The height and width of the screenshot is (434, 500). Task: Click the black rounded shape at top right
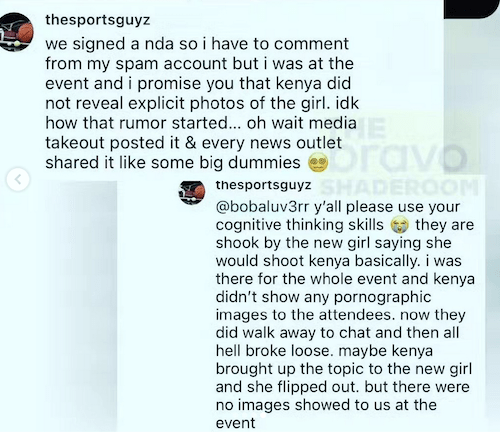coord(472,9)
